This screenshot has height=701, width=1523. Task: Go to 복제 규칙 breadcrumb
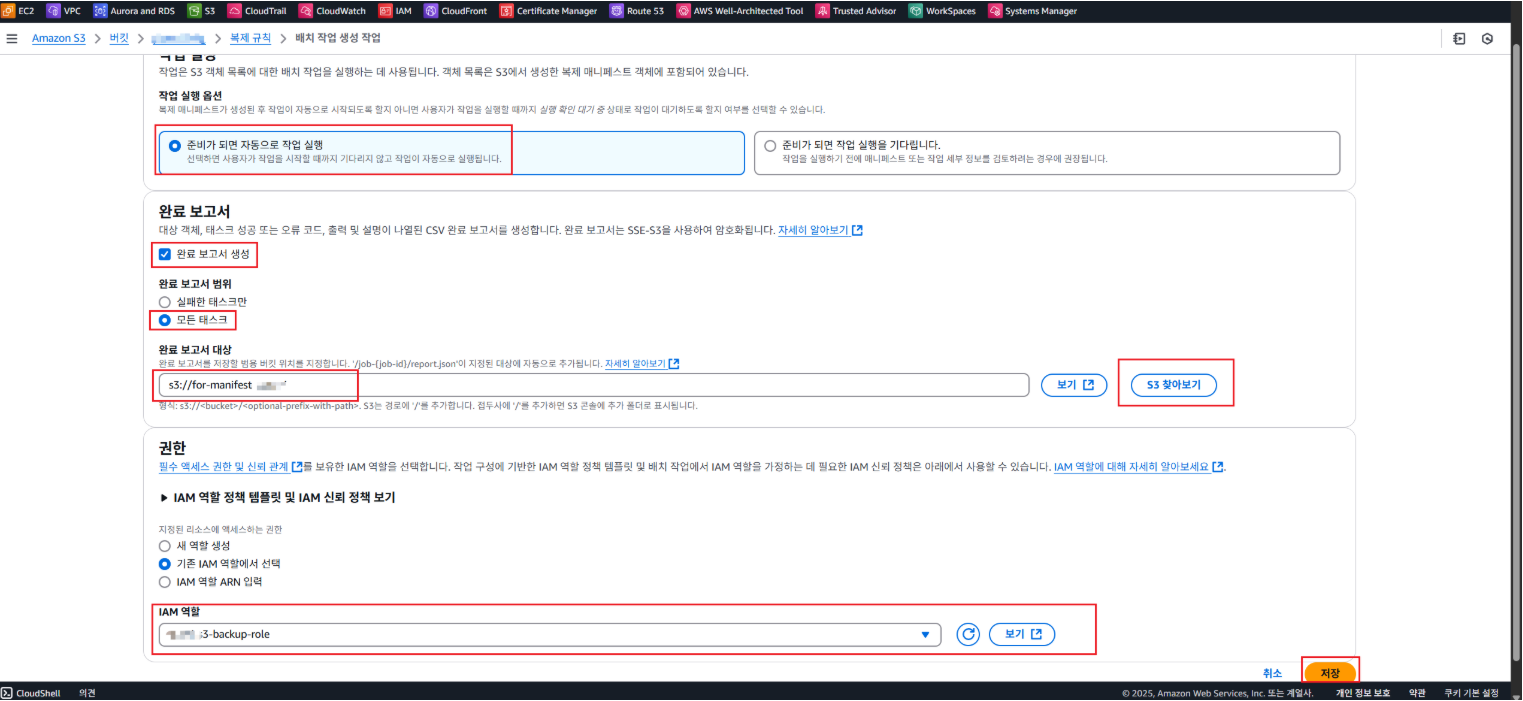[250, 38]
